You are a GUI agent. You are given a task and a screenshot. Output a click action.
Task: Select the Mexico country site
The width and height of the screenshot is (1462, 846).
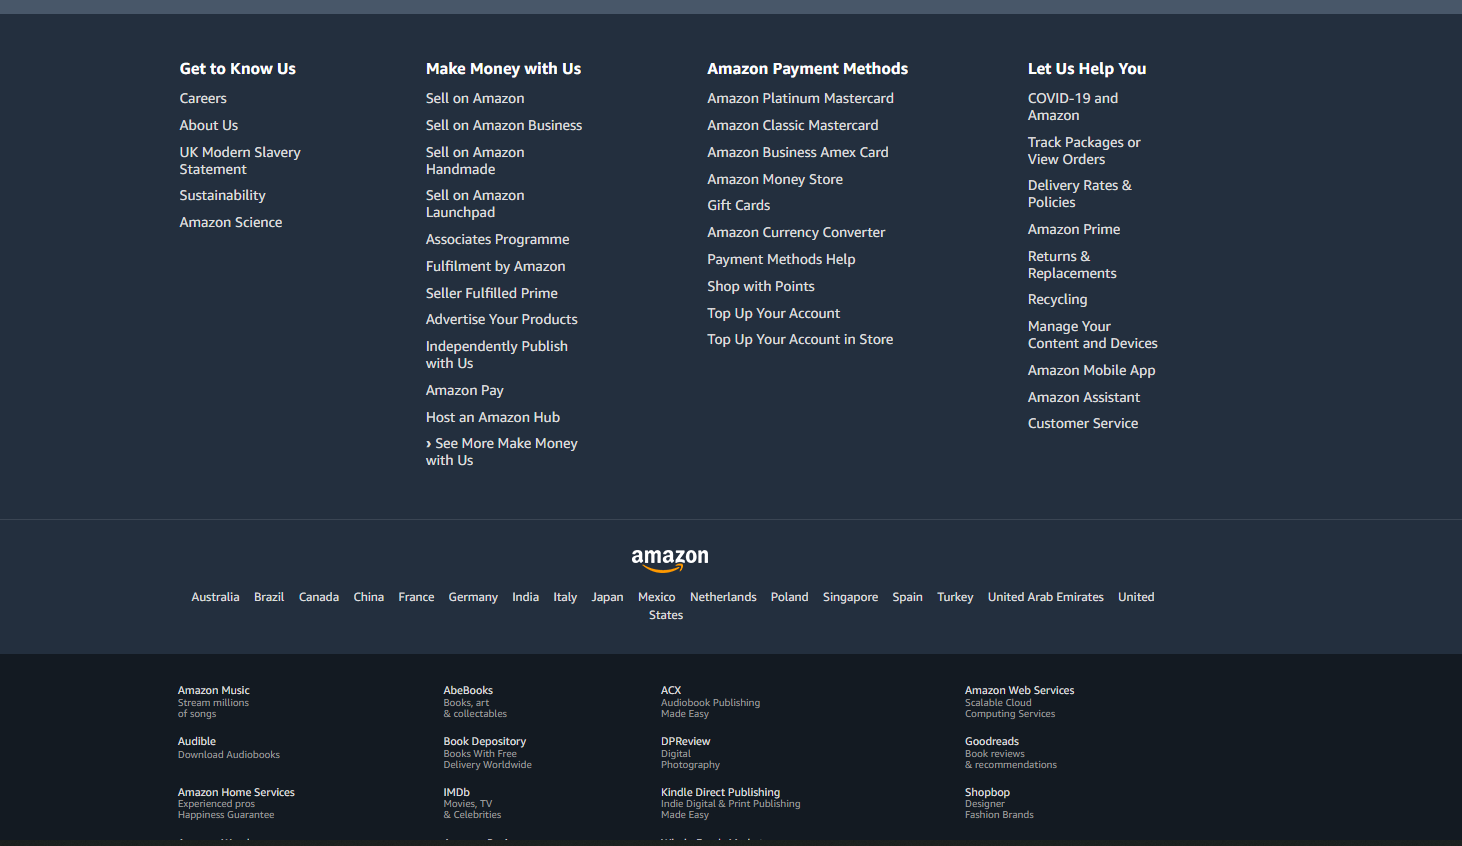[657, 597]
